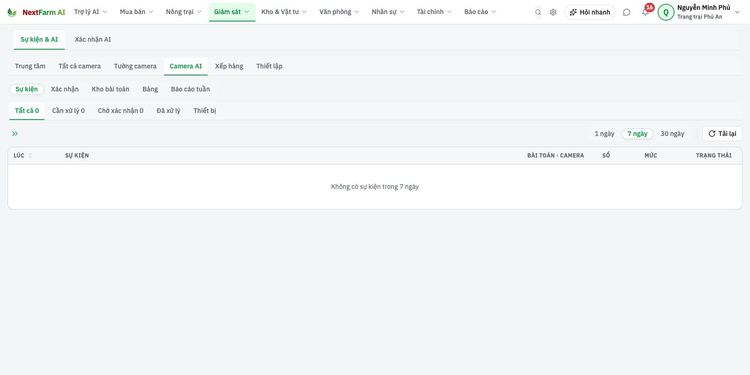Screen dimensions: 750x375
Task: Click the NextFarm AI leaf logo
Action: click(x=11, y=12)
